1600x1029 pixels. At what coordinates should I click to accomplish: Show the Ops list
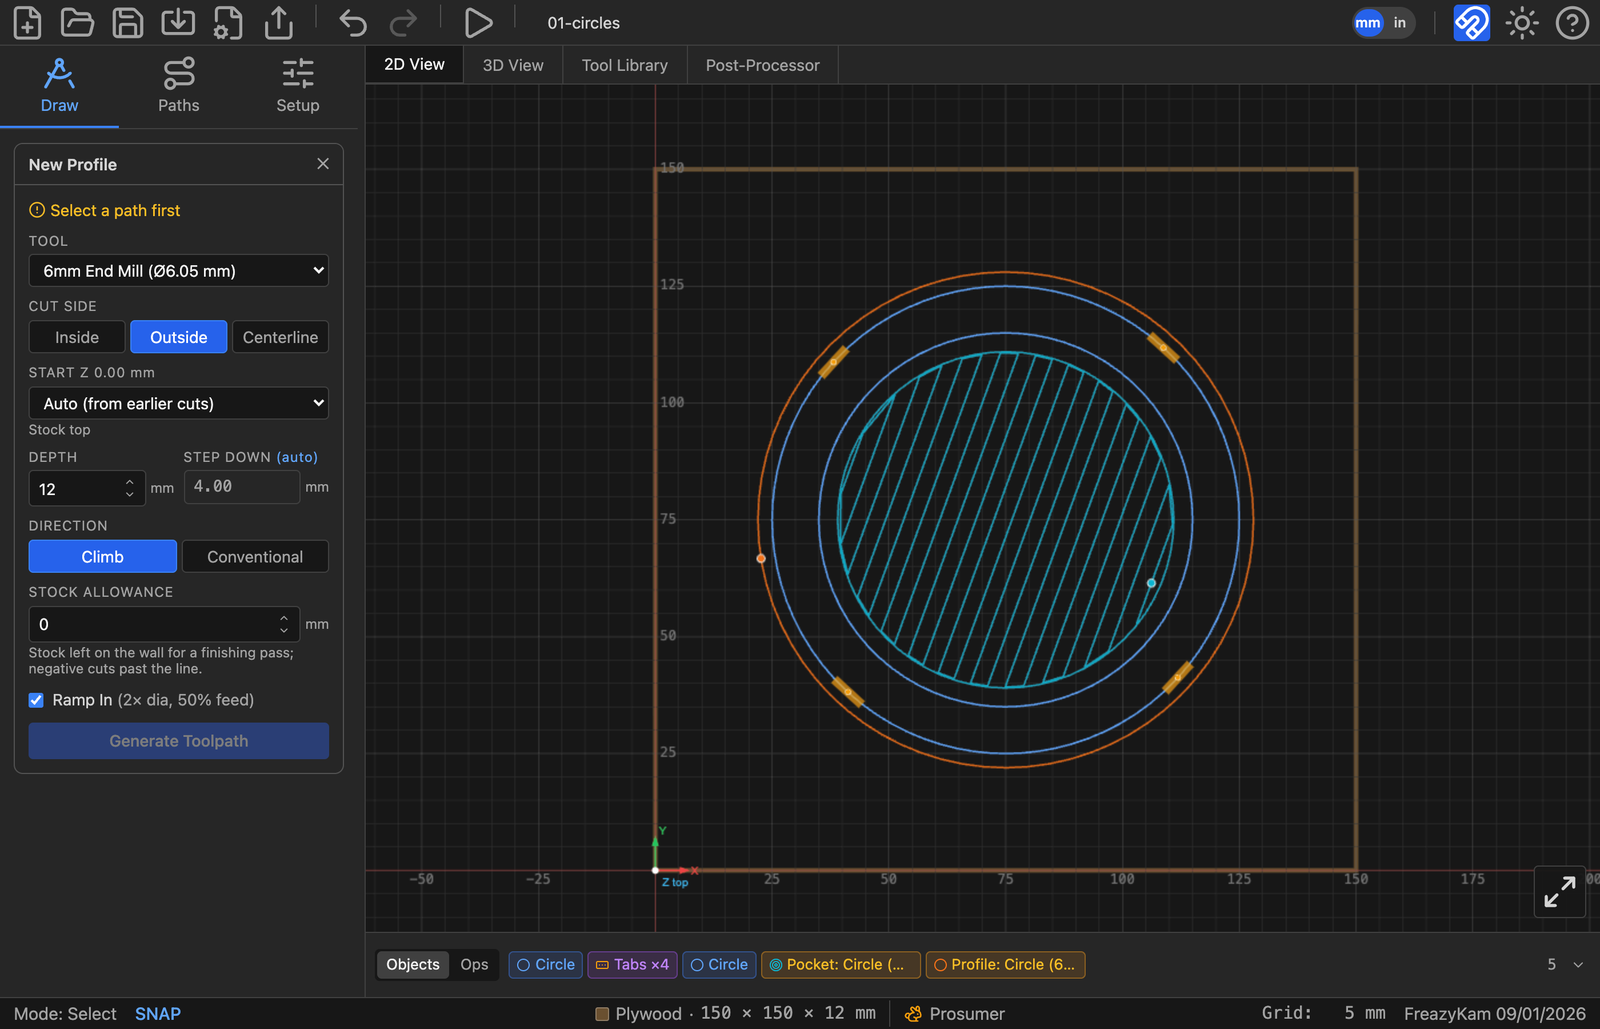[x=474, y=964]
